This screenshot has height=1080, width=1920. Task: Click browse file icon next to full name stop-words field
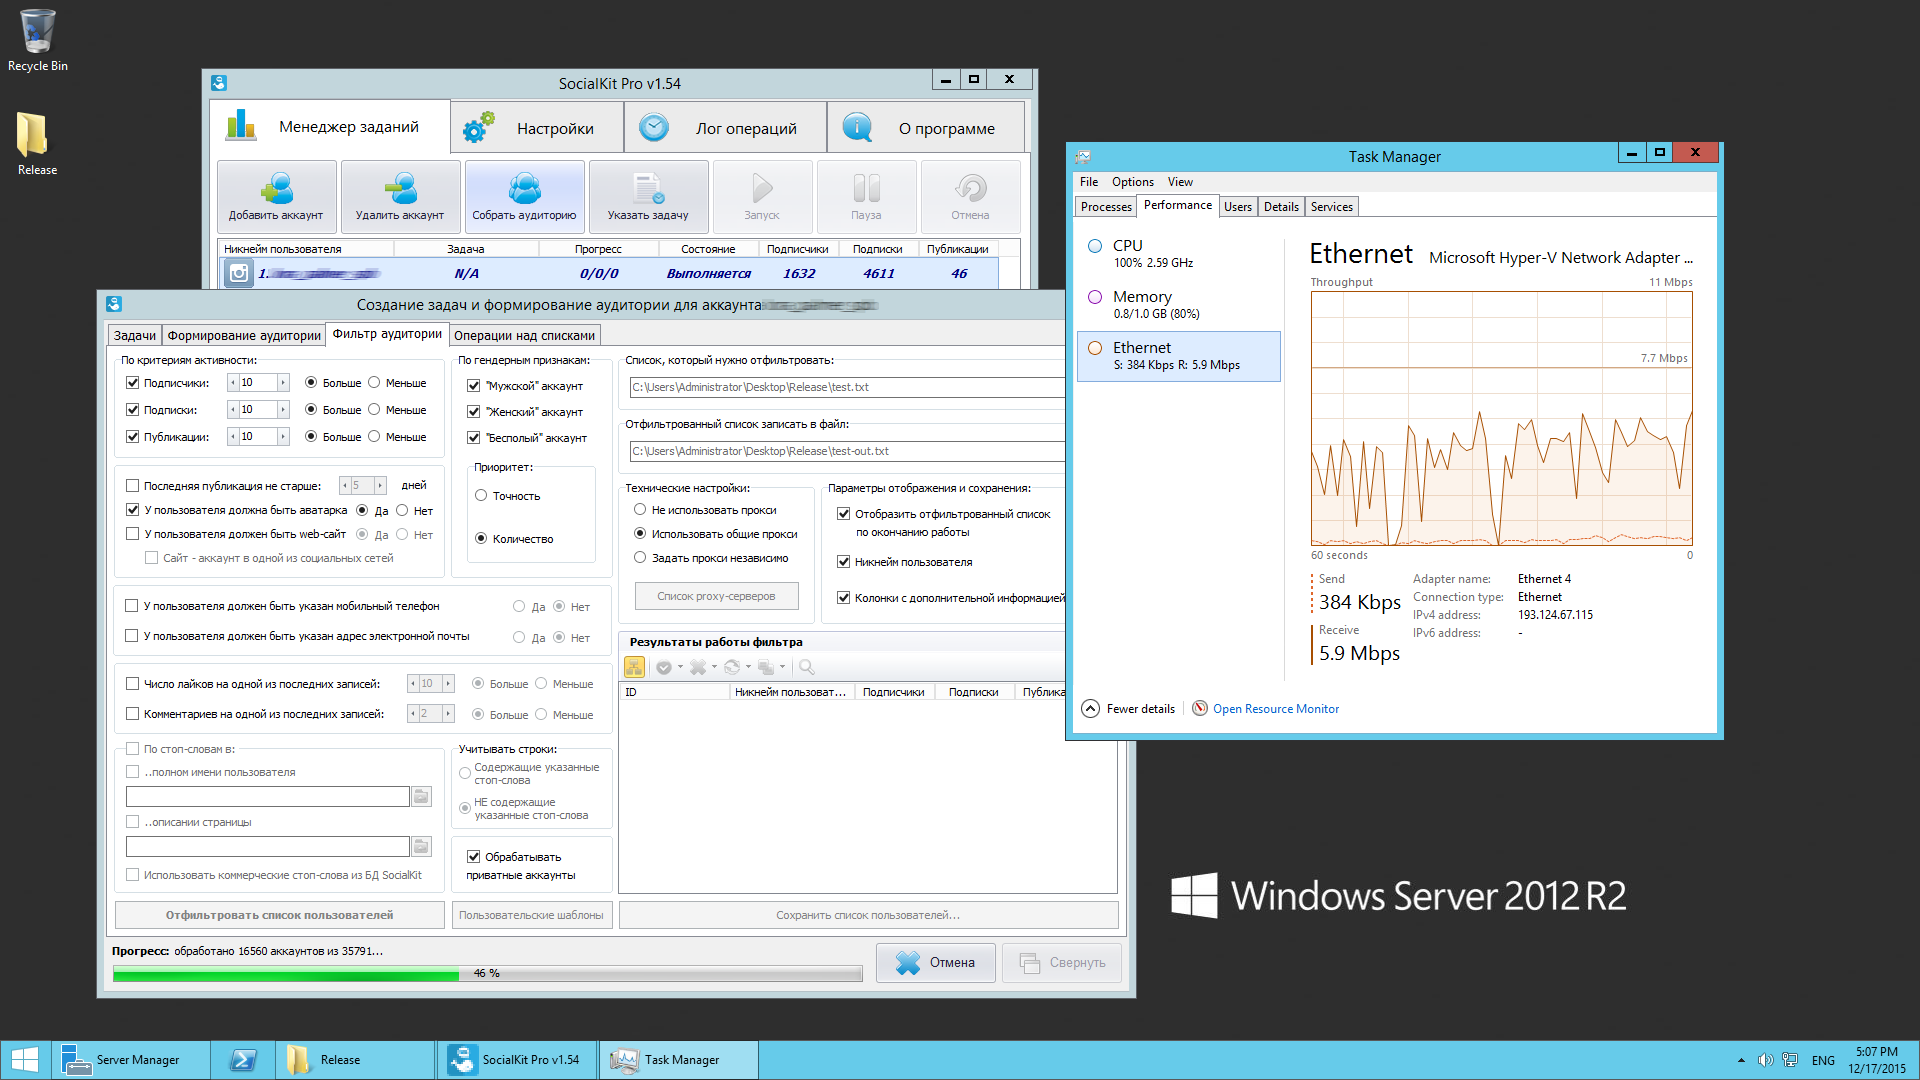click(422, 796)
